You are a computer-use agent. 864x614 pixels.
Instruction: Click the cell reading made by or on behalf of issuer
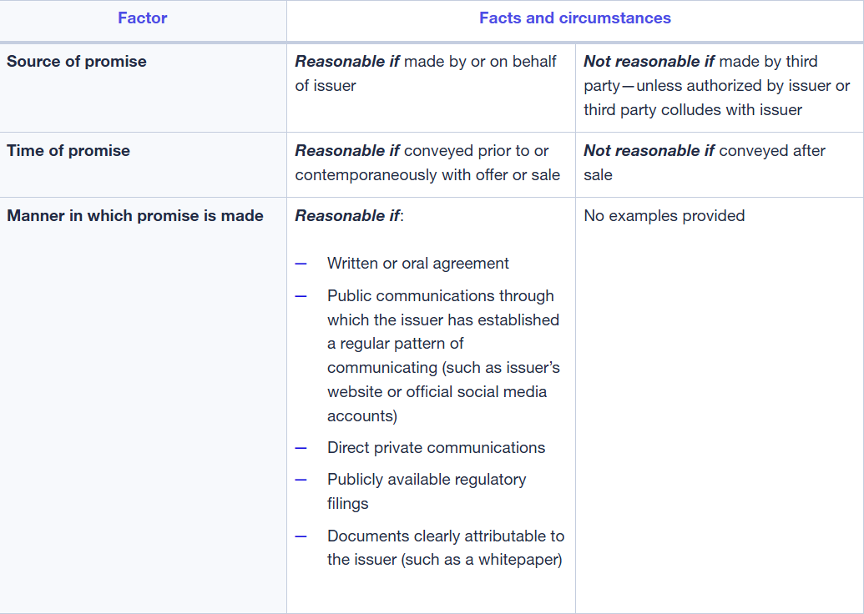tap(426, 73)
